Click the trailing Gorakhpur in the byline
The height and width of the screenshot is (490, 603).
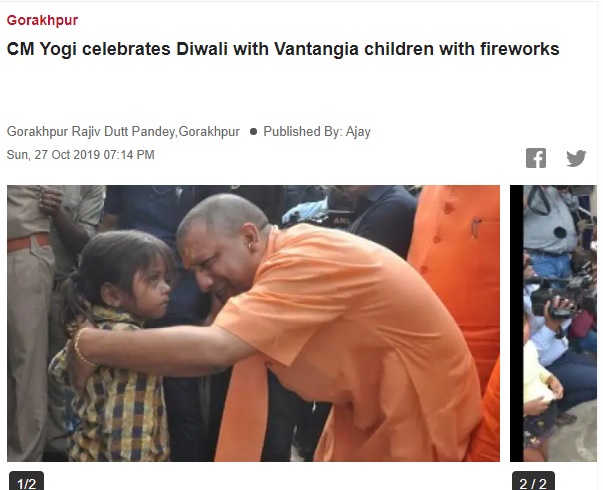click(209, 132)
